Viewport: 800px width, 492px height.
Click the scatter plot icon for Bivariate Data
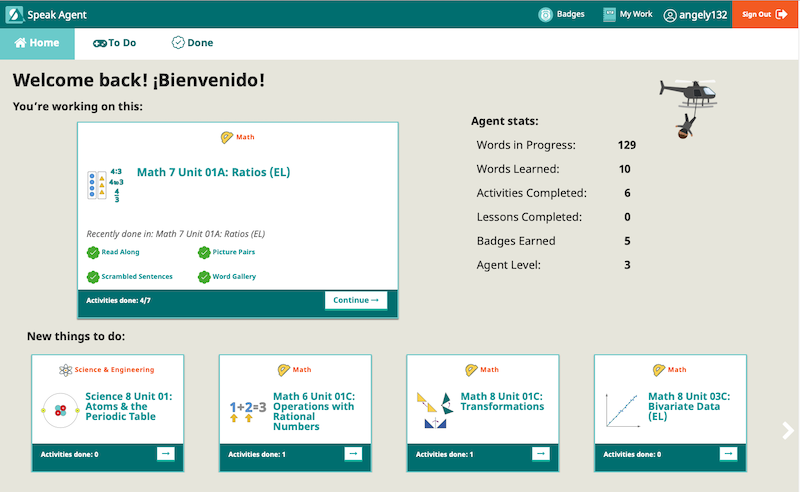pos(620,409)
